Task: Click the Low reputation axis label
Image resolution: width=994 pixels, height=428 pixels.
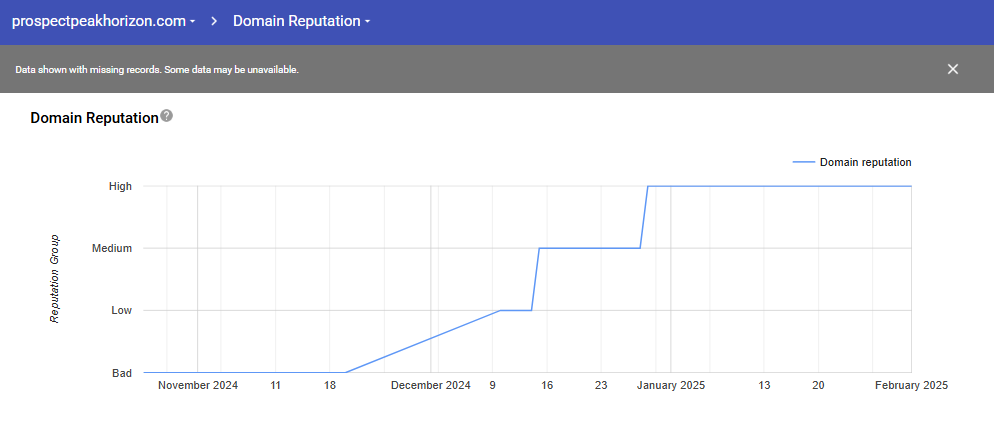Action: pos(121,310)
